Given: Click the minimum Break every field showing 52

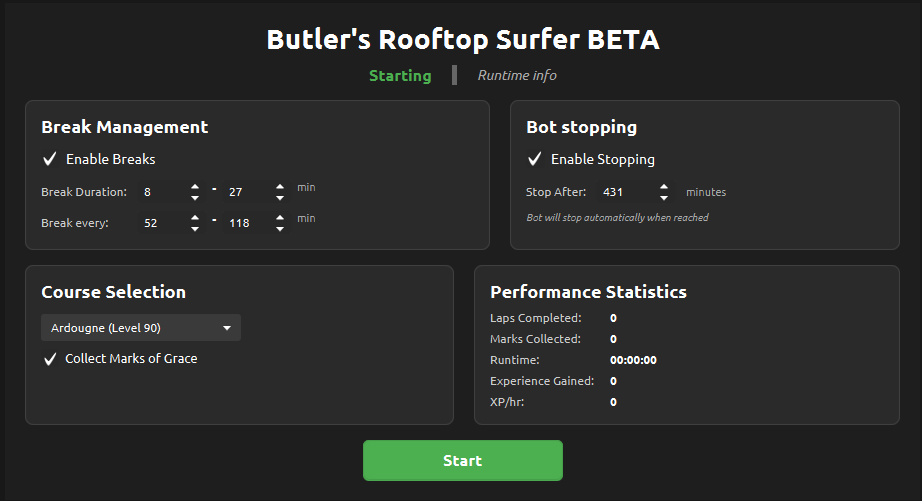Looking at the screenshot, I should pos(162,223).
